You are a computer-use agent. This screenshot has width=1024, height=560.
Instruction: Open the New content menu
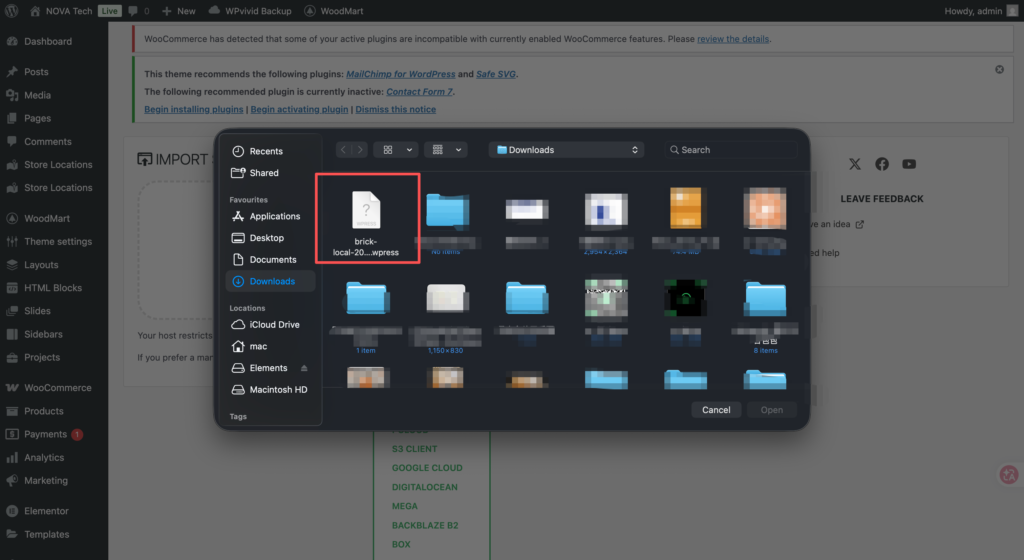point(178,10)
